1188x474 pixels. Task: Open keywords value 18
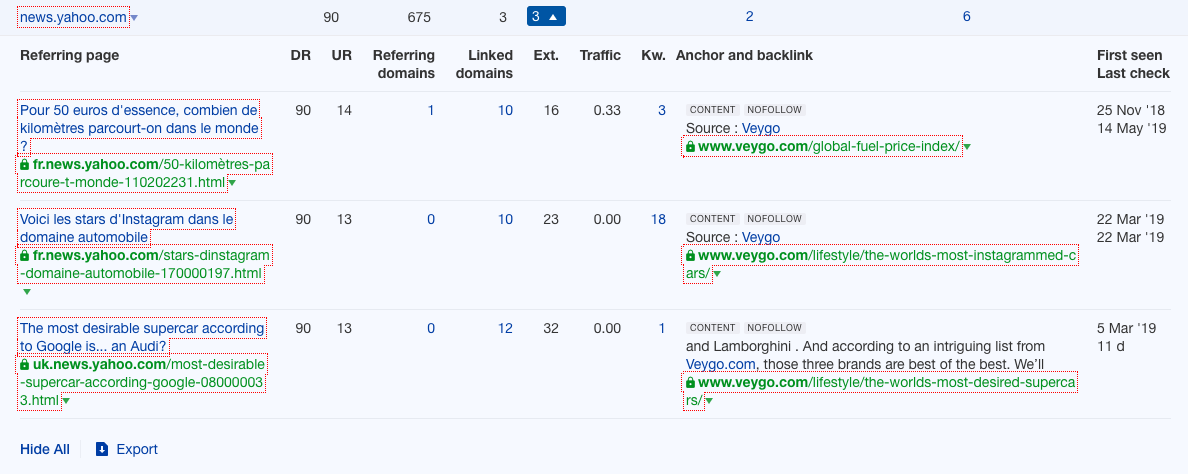pyautogui.click(x=658, y=220)
